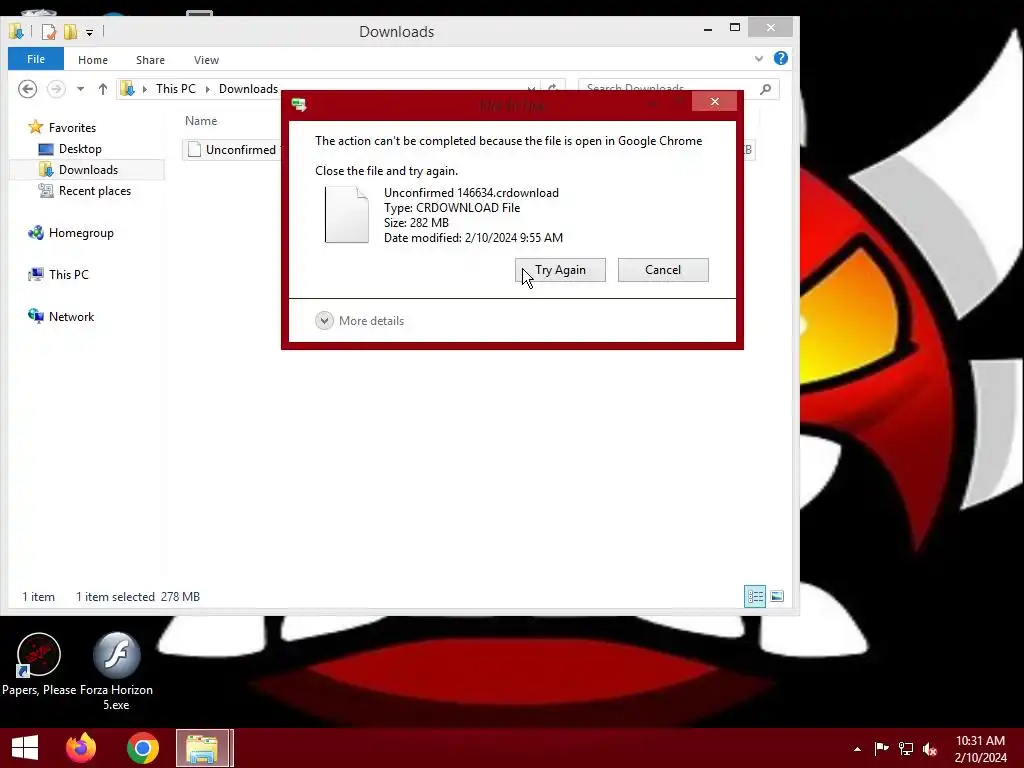Screen dimensions: 1024x768
Task: Click the New folder quick access icon
Action: click(x=71, y=31)
